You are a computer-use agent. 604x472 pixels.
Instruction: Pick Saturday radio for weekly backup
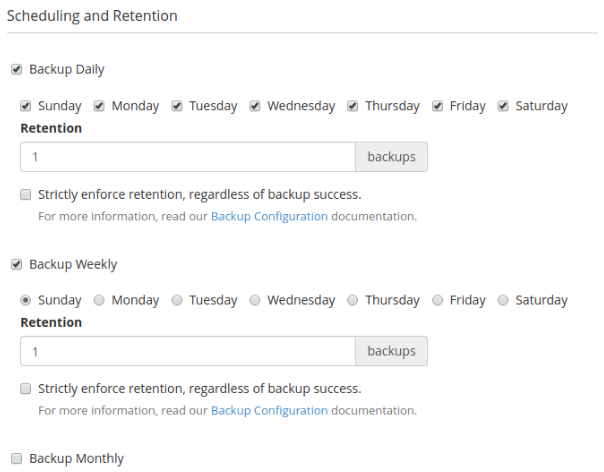504,300
